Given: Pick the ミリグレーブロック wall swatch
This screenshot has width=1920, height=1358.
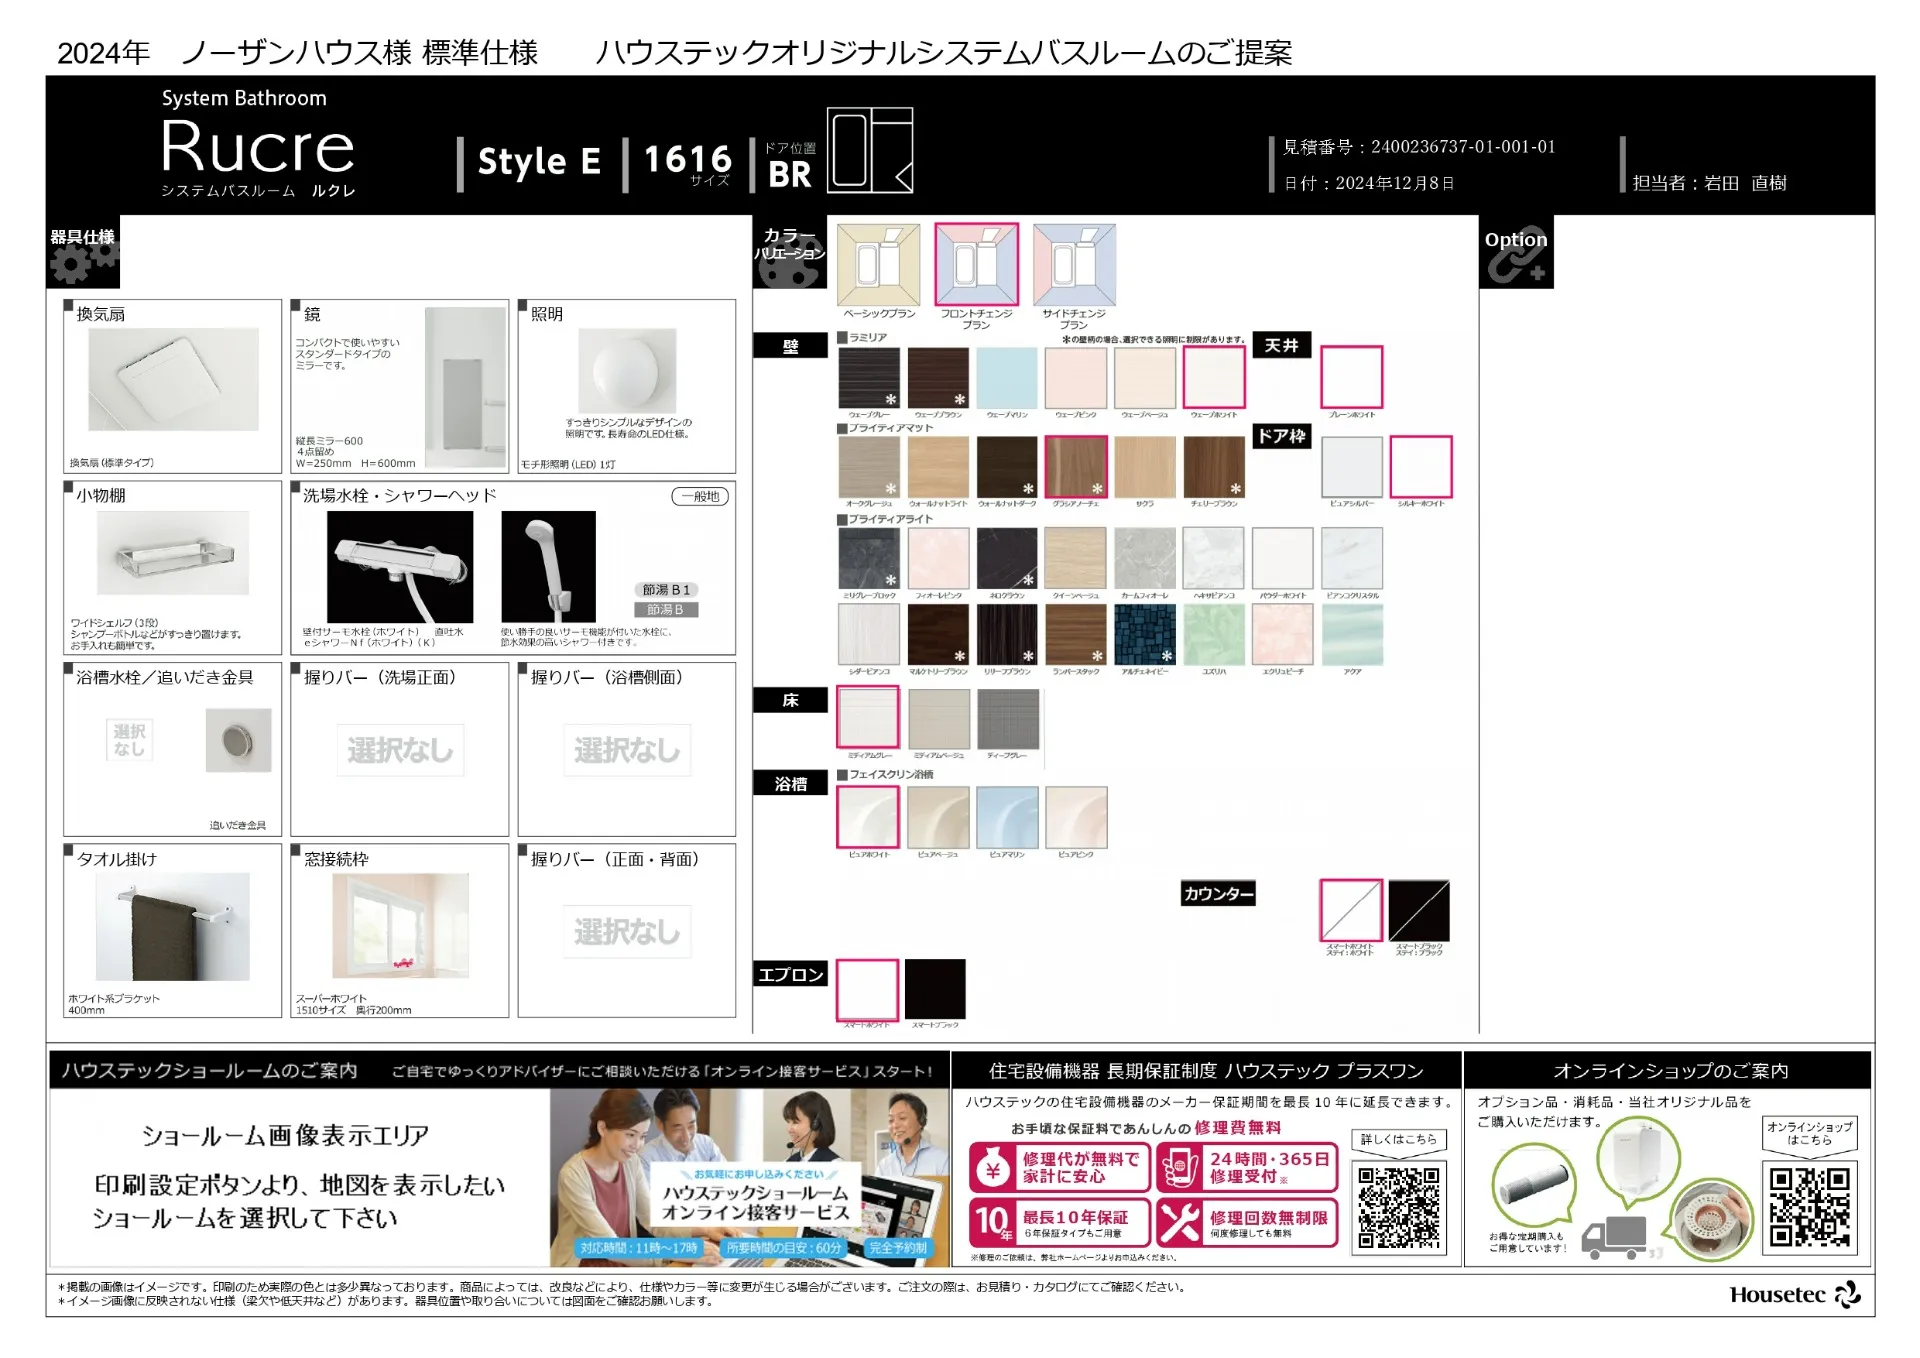Looking at the screenshot, I should point(869,558).
